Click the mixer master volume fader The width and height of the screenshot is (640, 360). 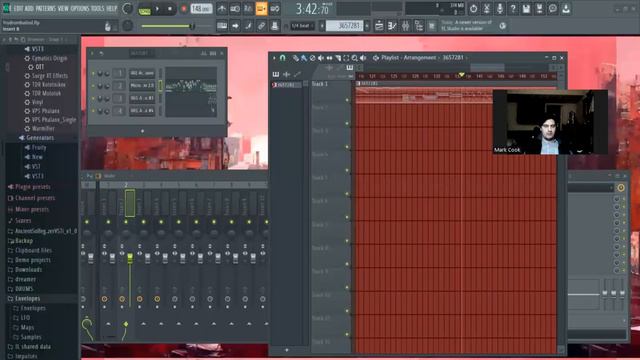pos(91,258)
